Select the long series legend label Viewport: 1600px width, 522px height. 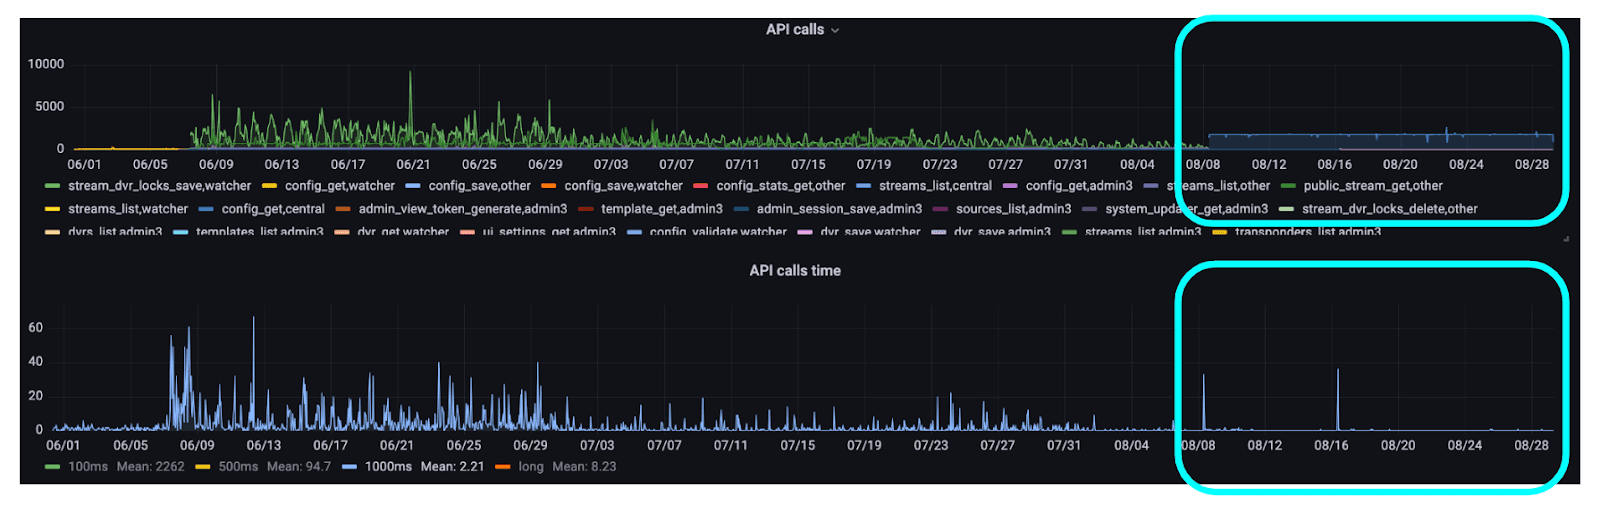pos(531,467)
